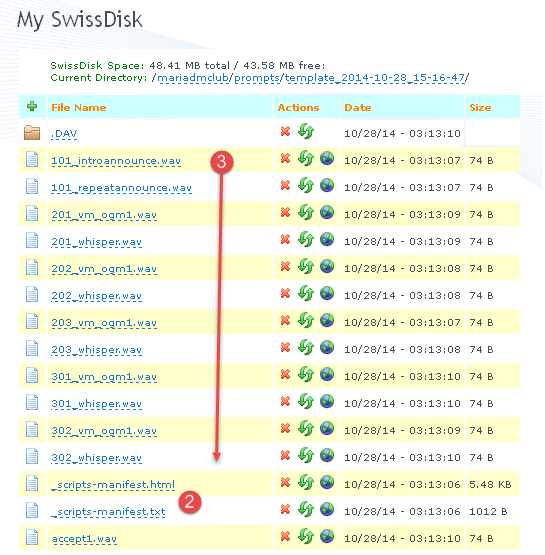Click the green arrows icon for 201_vm_ogm1.wav

click(x=306, y=212)
